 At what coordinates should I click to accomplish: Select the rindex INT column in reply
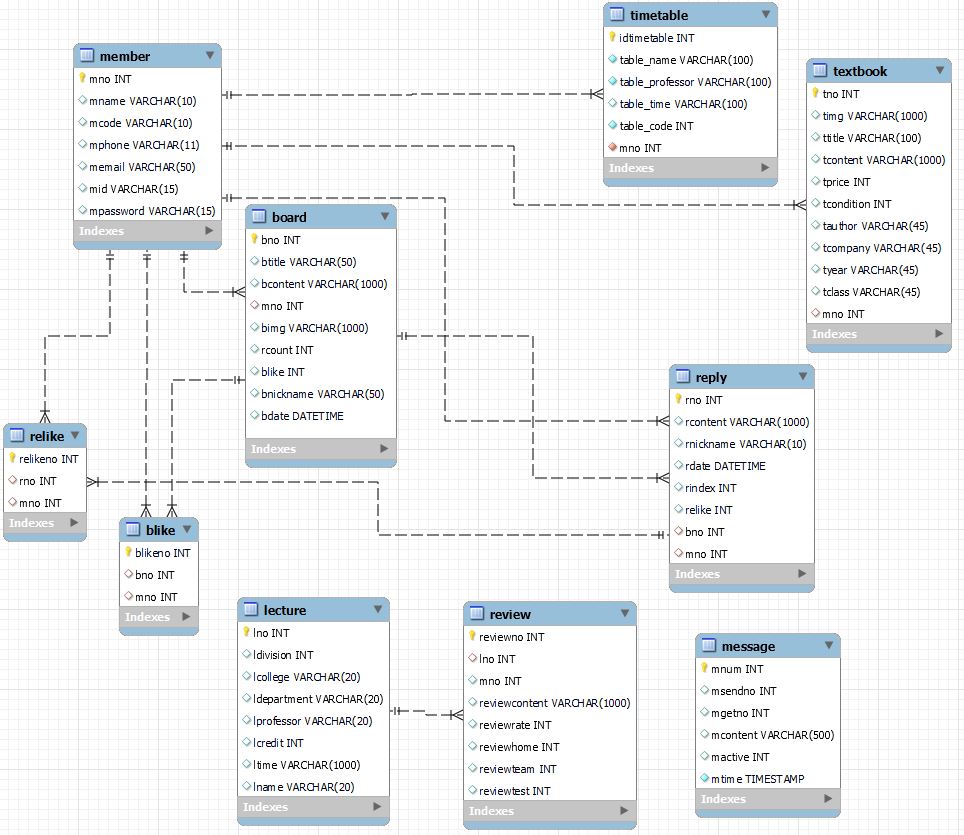(x=742, y=488)
